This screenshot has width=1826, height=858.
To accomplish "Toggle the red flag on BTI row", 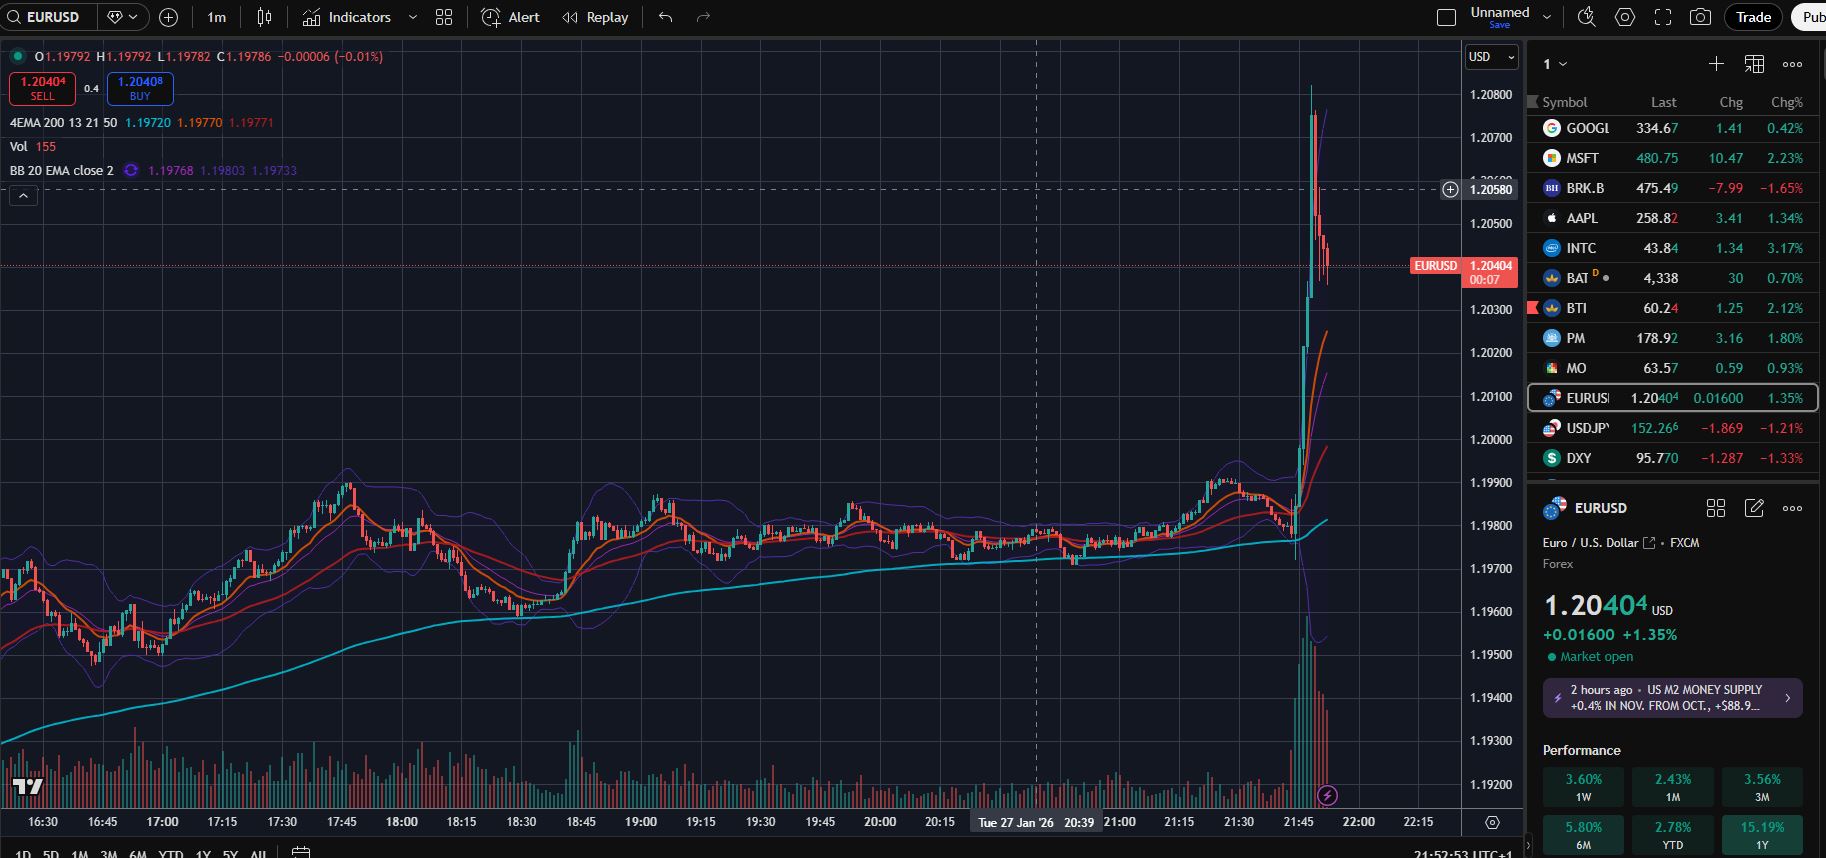I will tap(1533, 308).
